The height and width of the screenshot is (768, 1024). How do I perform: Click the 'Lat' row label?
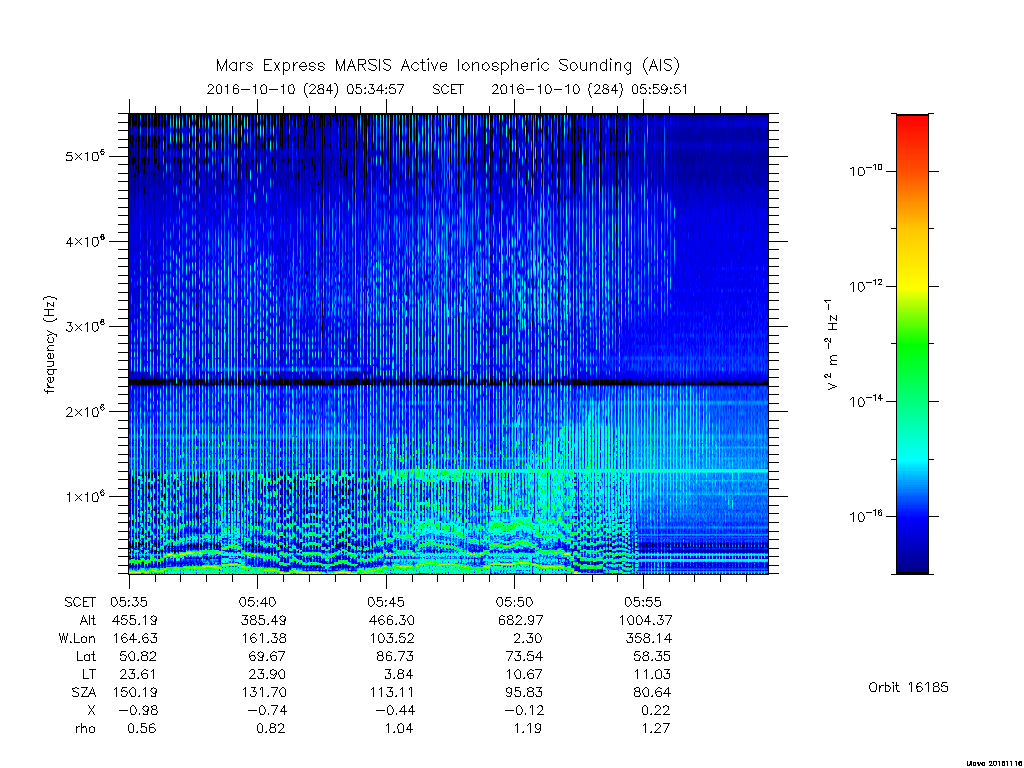86,656
